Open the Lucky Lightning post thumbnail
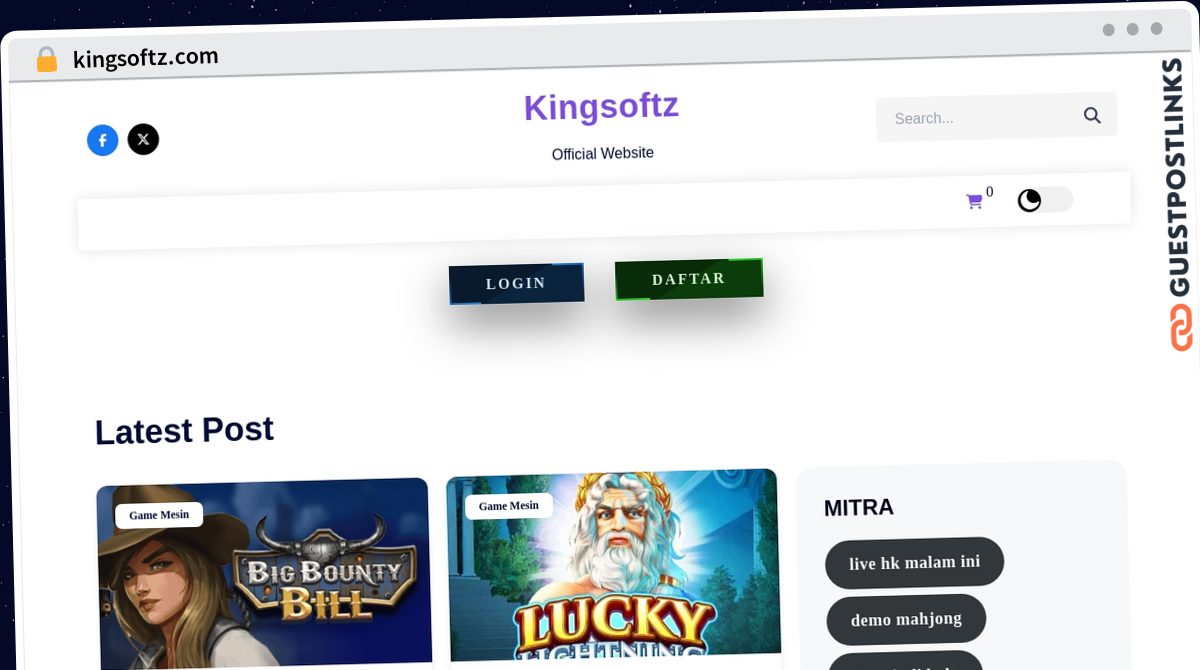 613,566
